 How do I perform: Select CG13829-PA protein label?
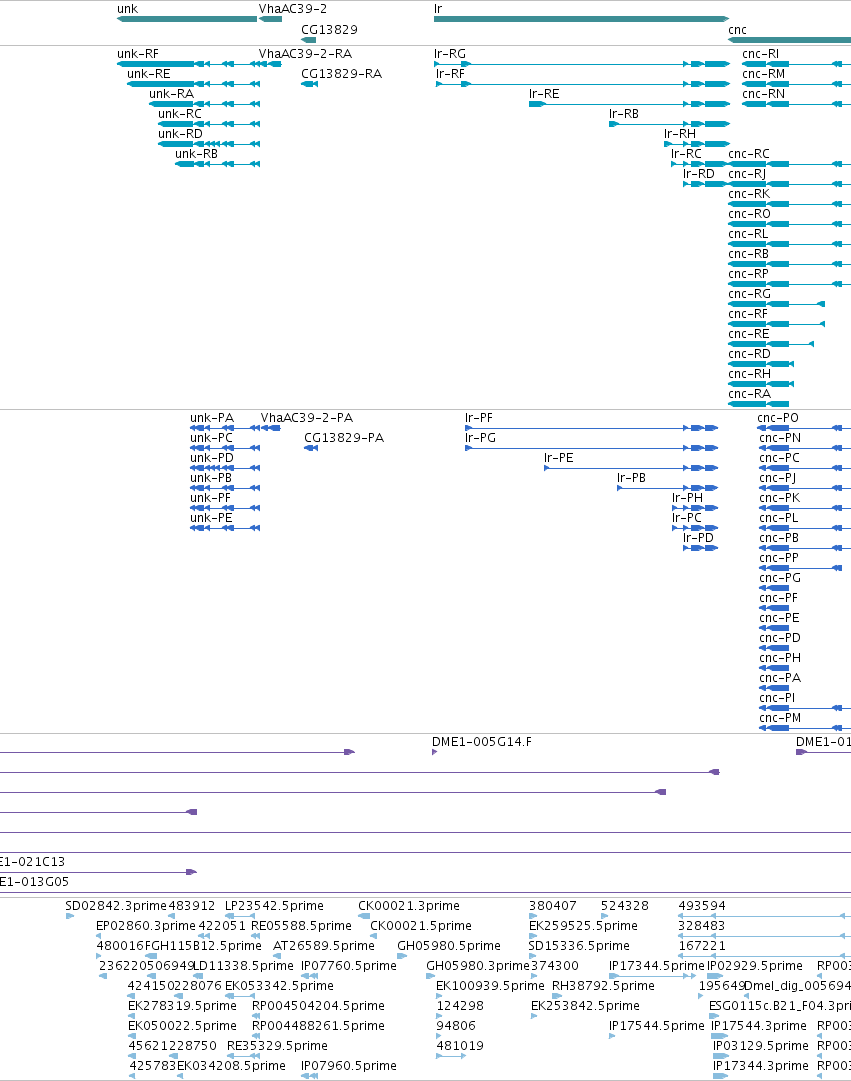tap(344, 438)
